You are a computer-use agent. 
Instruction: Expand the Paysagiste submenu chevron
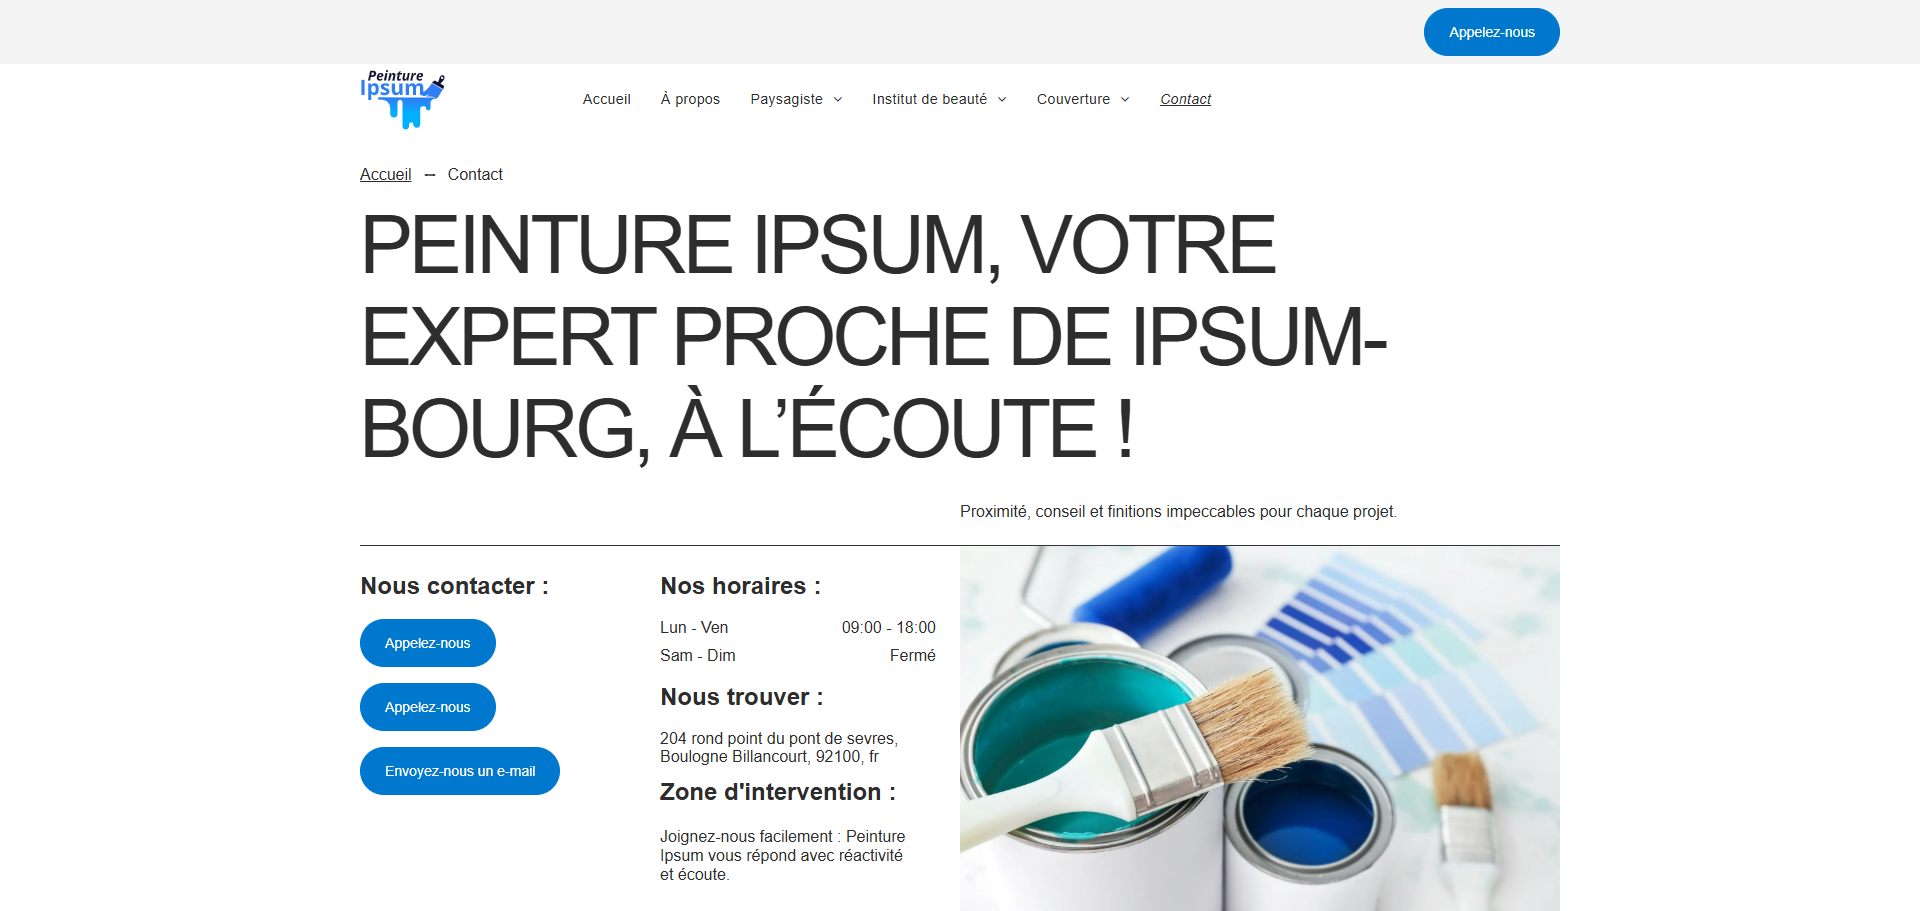(838, 99)
